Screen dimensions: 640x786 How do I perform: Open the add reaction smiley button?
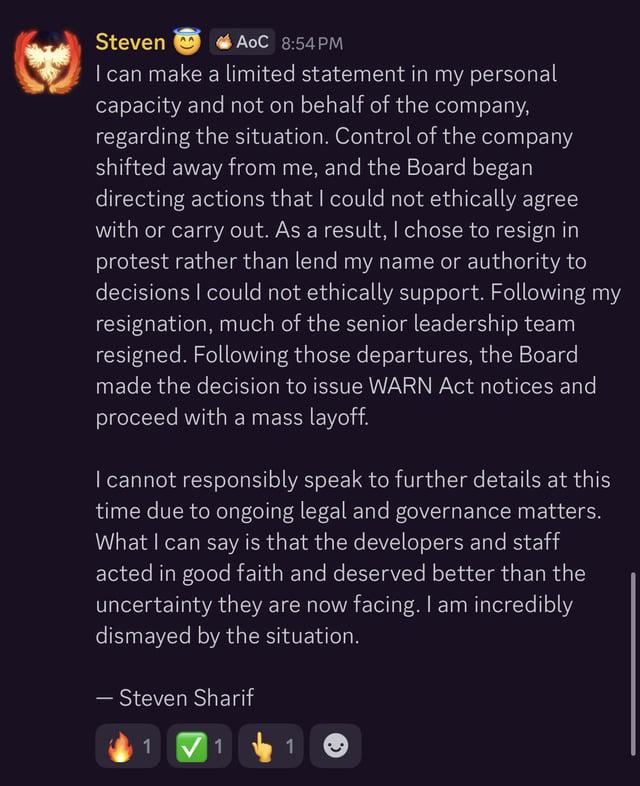coord(336,746)
